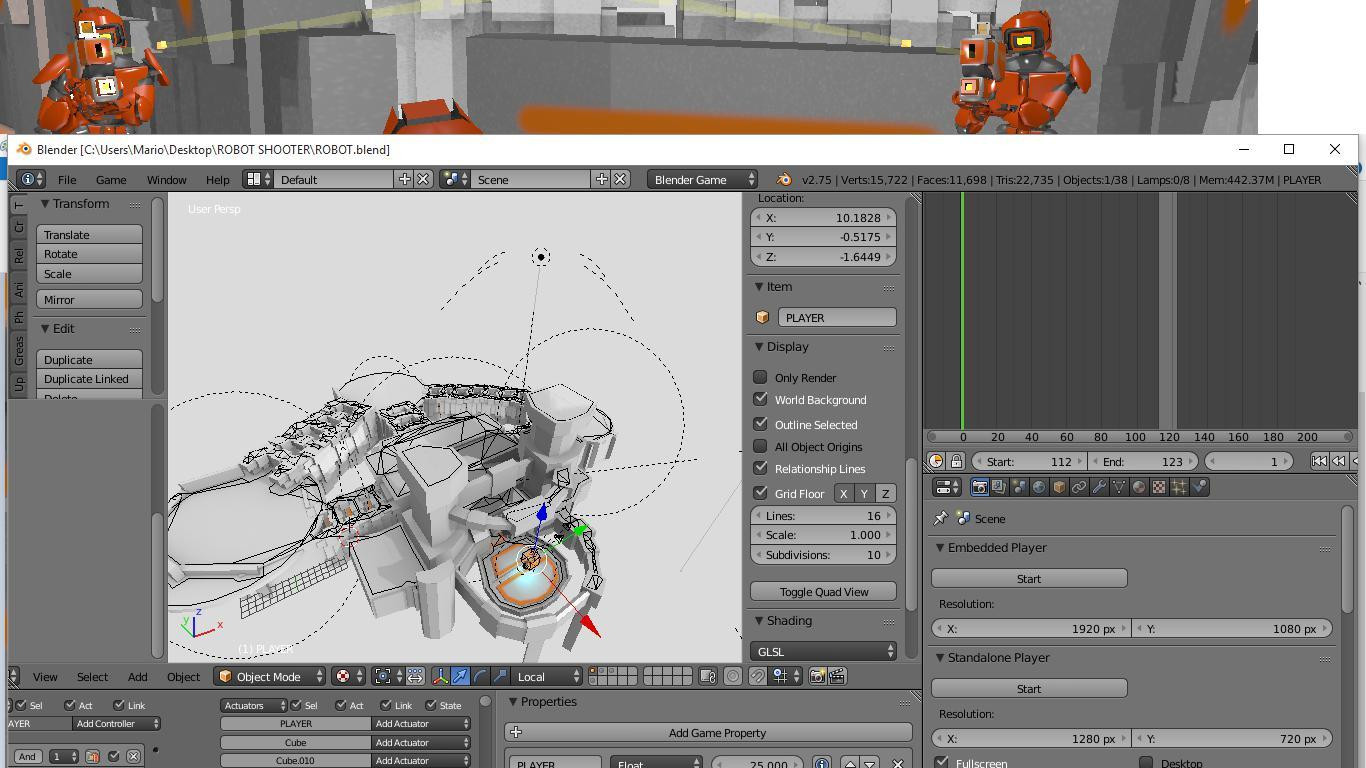Open the Object properties tab (cube icon)

1059,487
